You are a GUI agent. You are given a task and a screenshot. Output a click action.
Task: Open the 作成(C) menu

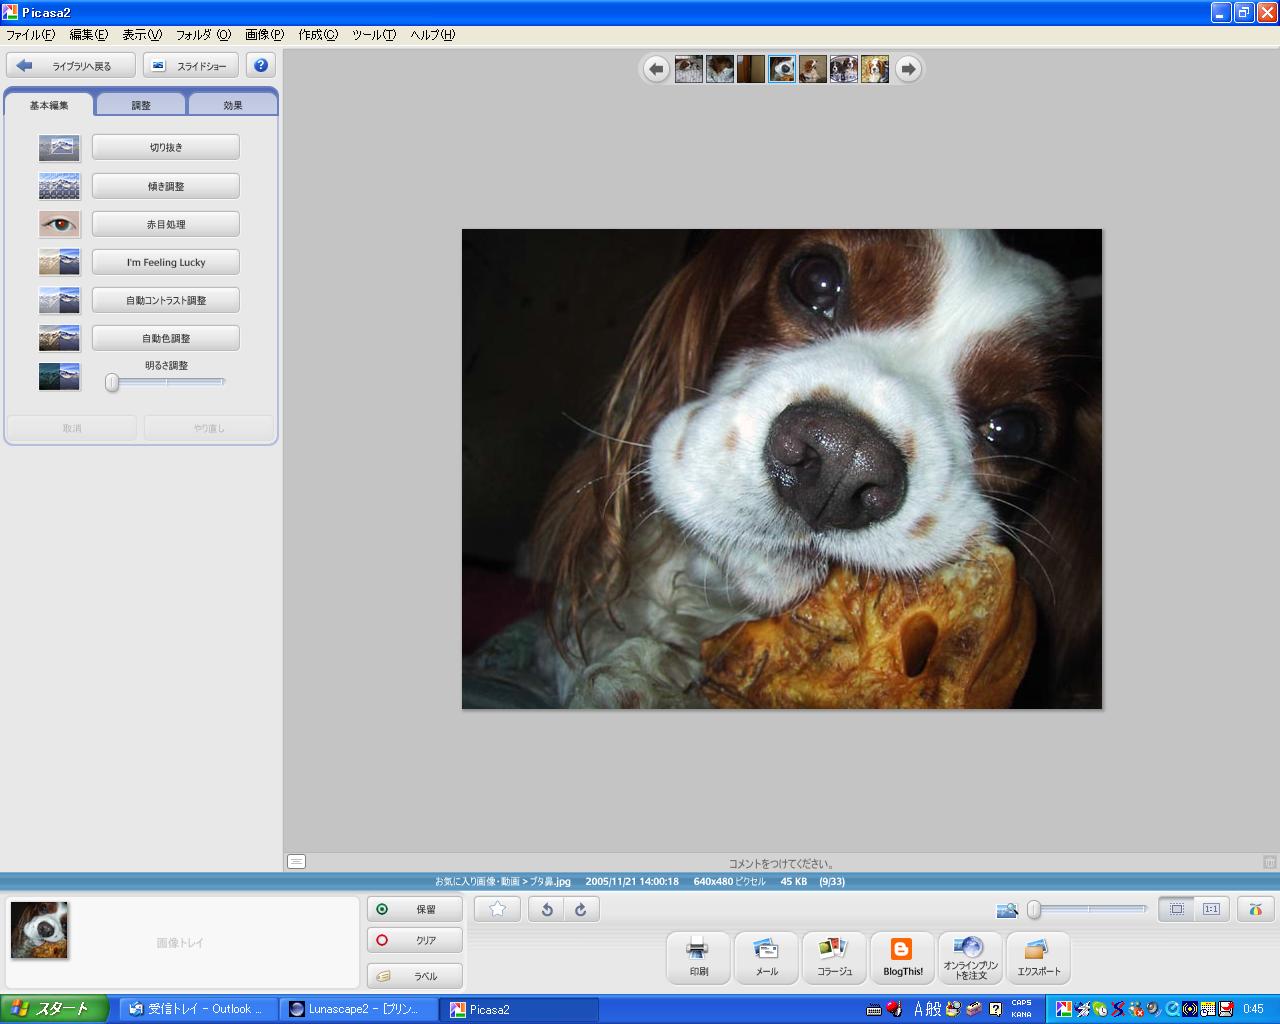click(x=318, y=34)
